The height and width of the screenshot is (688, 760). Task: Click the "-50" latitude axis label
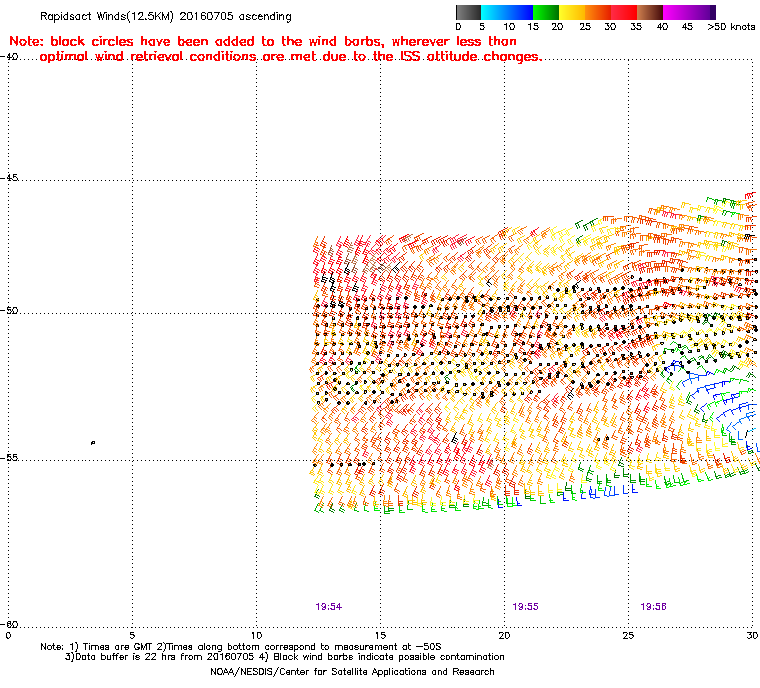click(x=10, y=310)
